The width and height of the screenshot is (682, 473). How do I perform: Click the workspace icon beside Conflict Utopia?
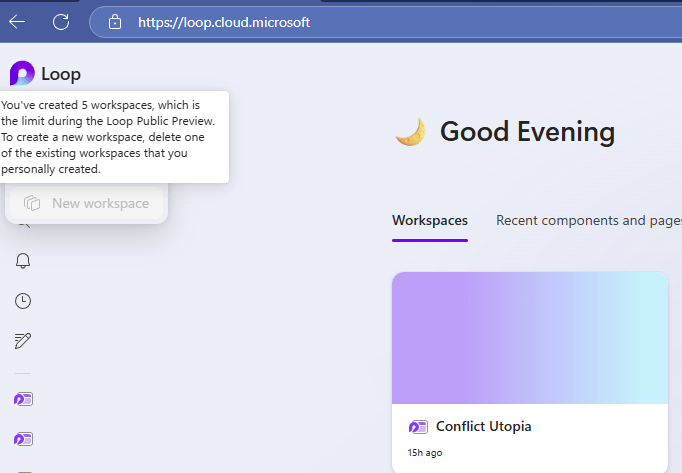click(418, 427)
